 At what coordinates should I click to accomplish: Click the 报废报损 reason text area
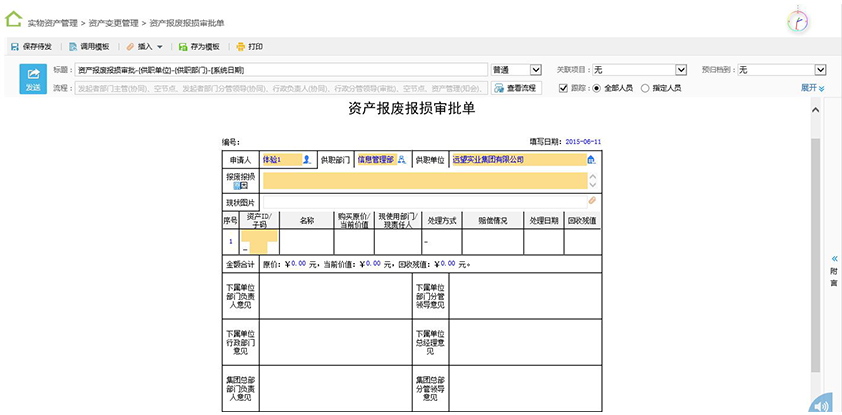(425, 181)
